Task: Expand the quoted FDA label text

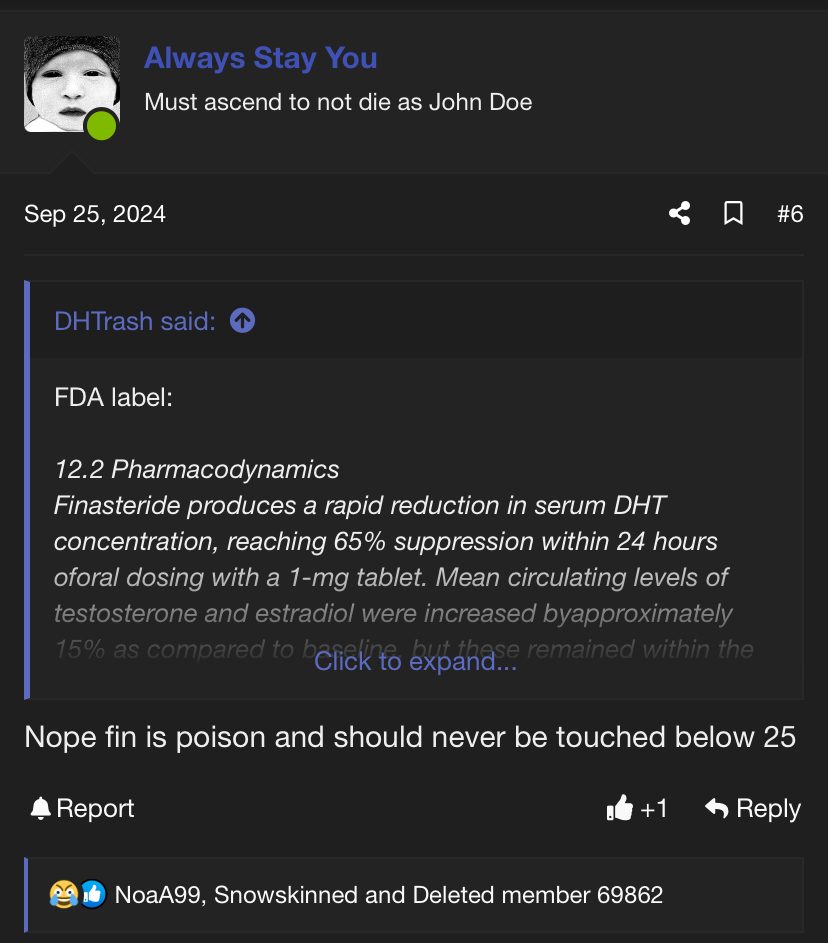Action: tap(415, 662)
